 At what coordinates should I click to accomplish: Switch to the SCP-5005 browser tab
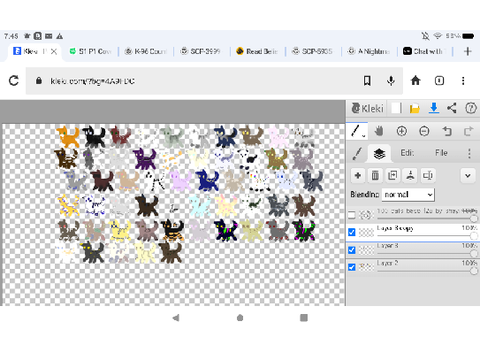point(312,51)
